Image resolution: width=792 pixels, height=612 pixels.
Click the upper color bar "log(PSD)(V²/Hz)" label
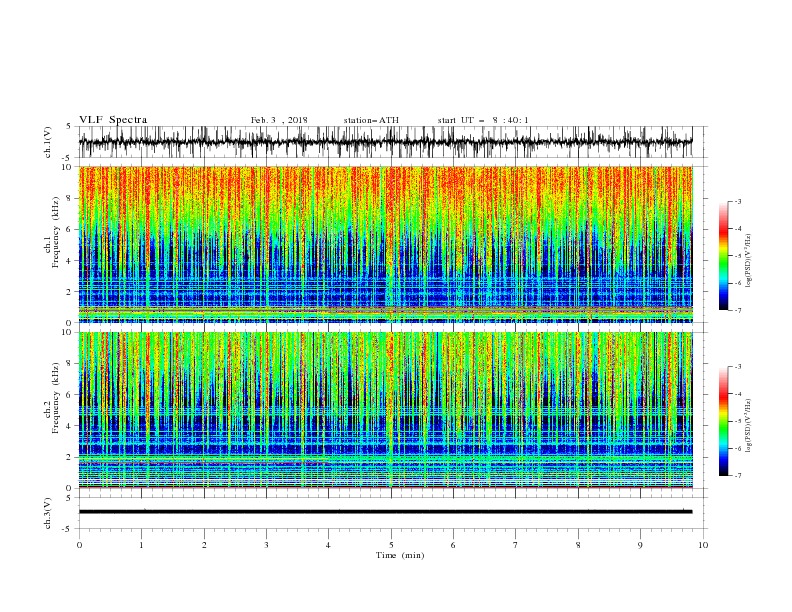click(x=749, y=261)
